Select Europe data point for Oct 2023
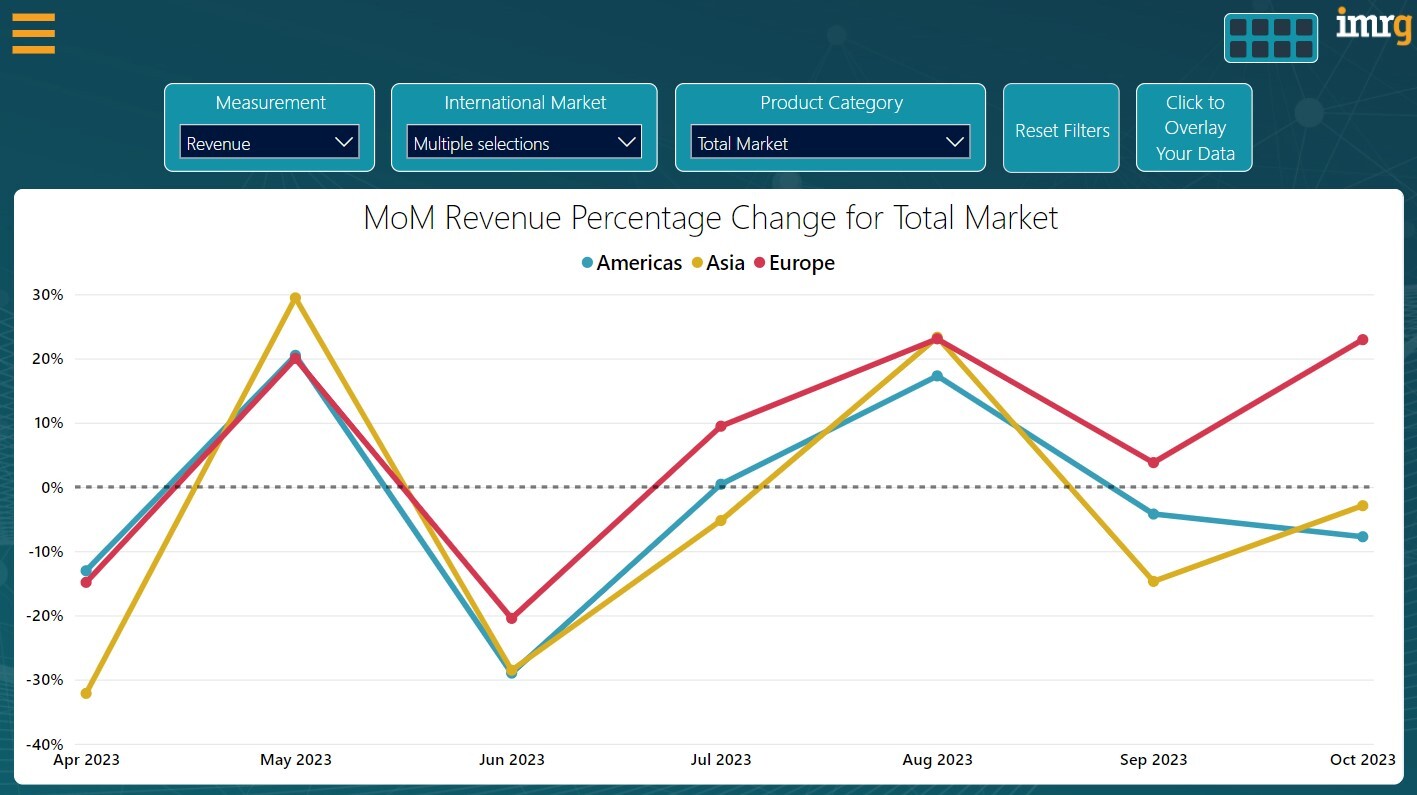This screenshot has height=795, width=1417. (x=1362, y=340)
